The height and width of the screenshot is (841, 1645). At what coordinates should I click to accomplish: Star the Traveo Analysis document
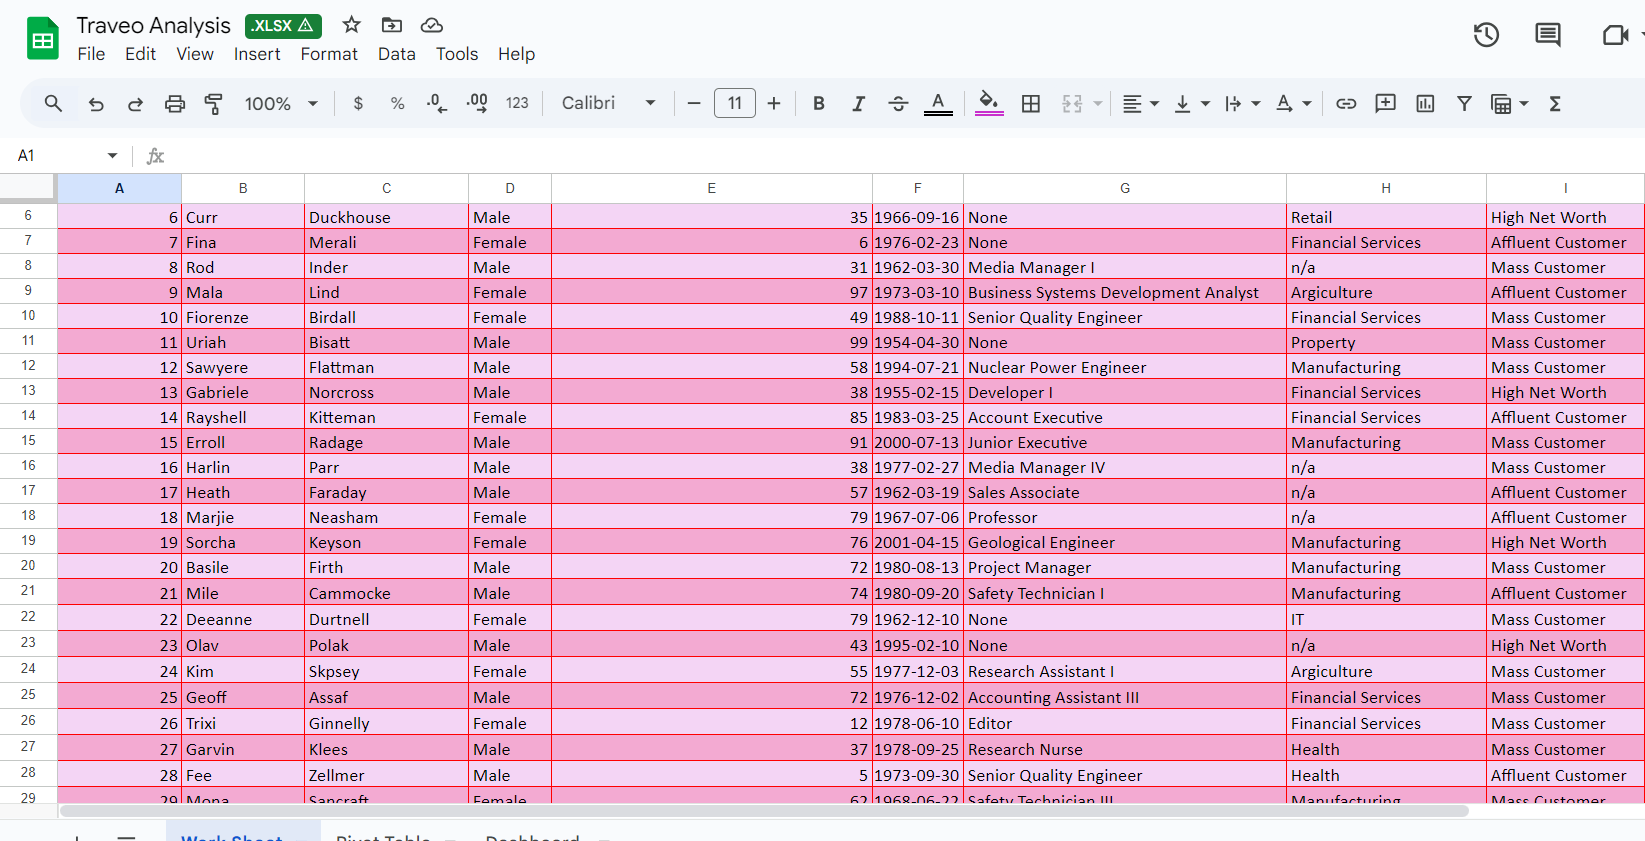point(351,25)
